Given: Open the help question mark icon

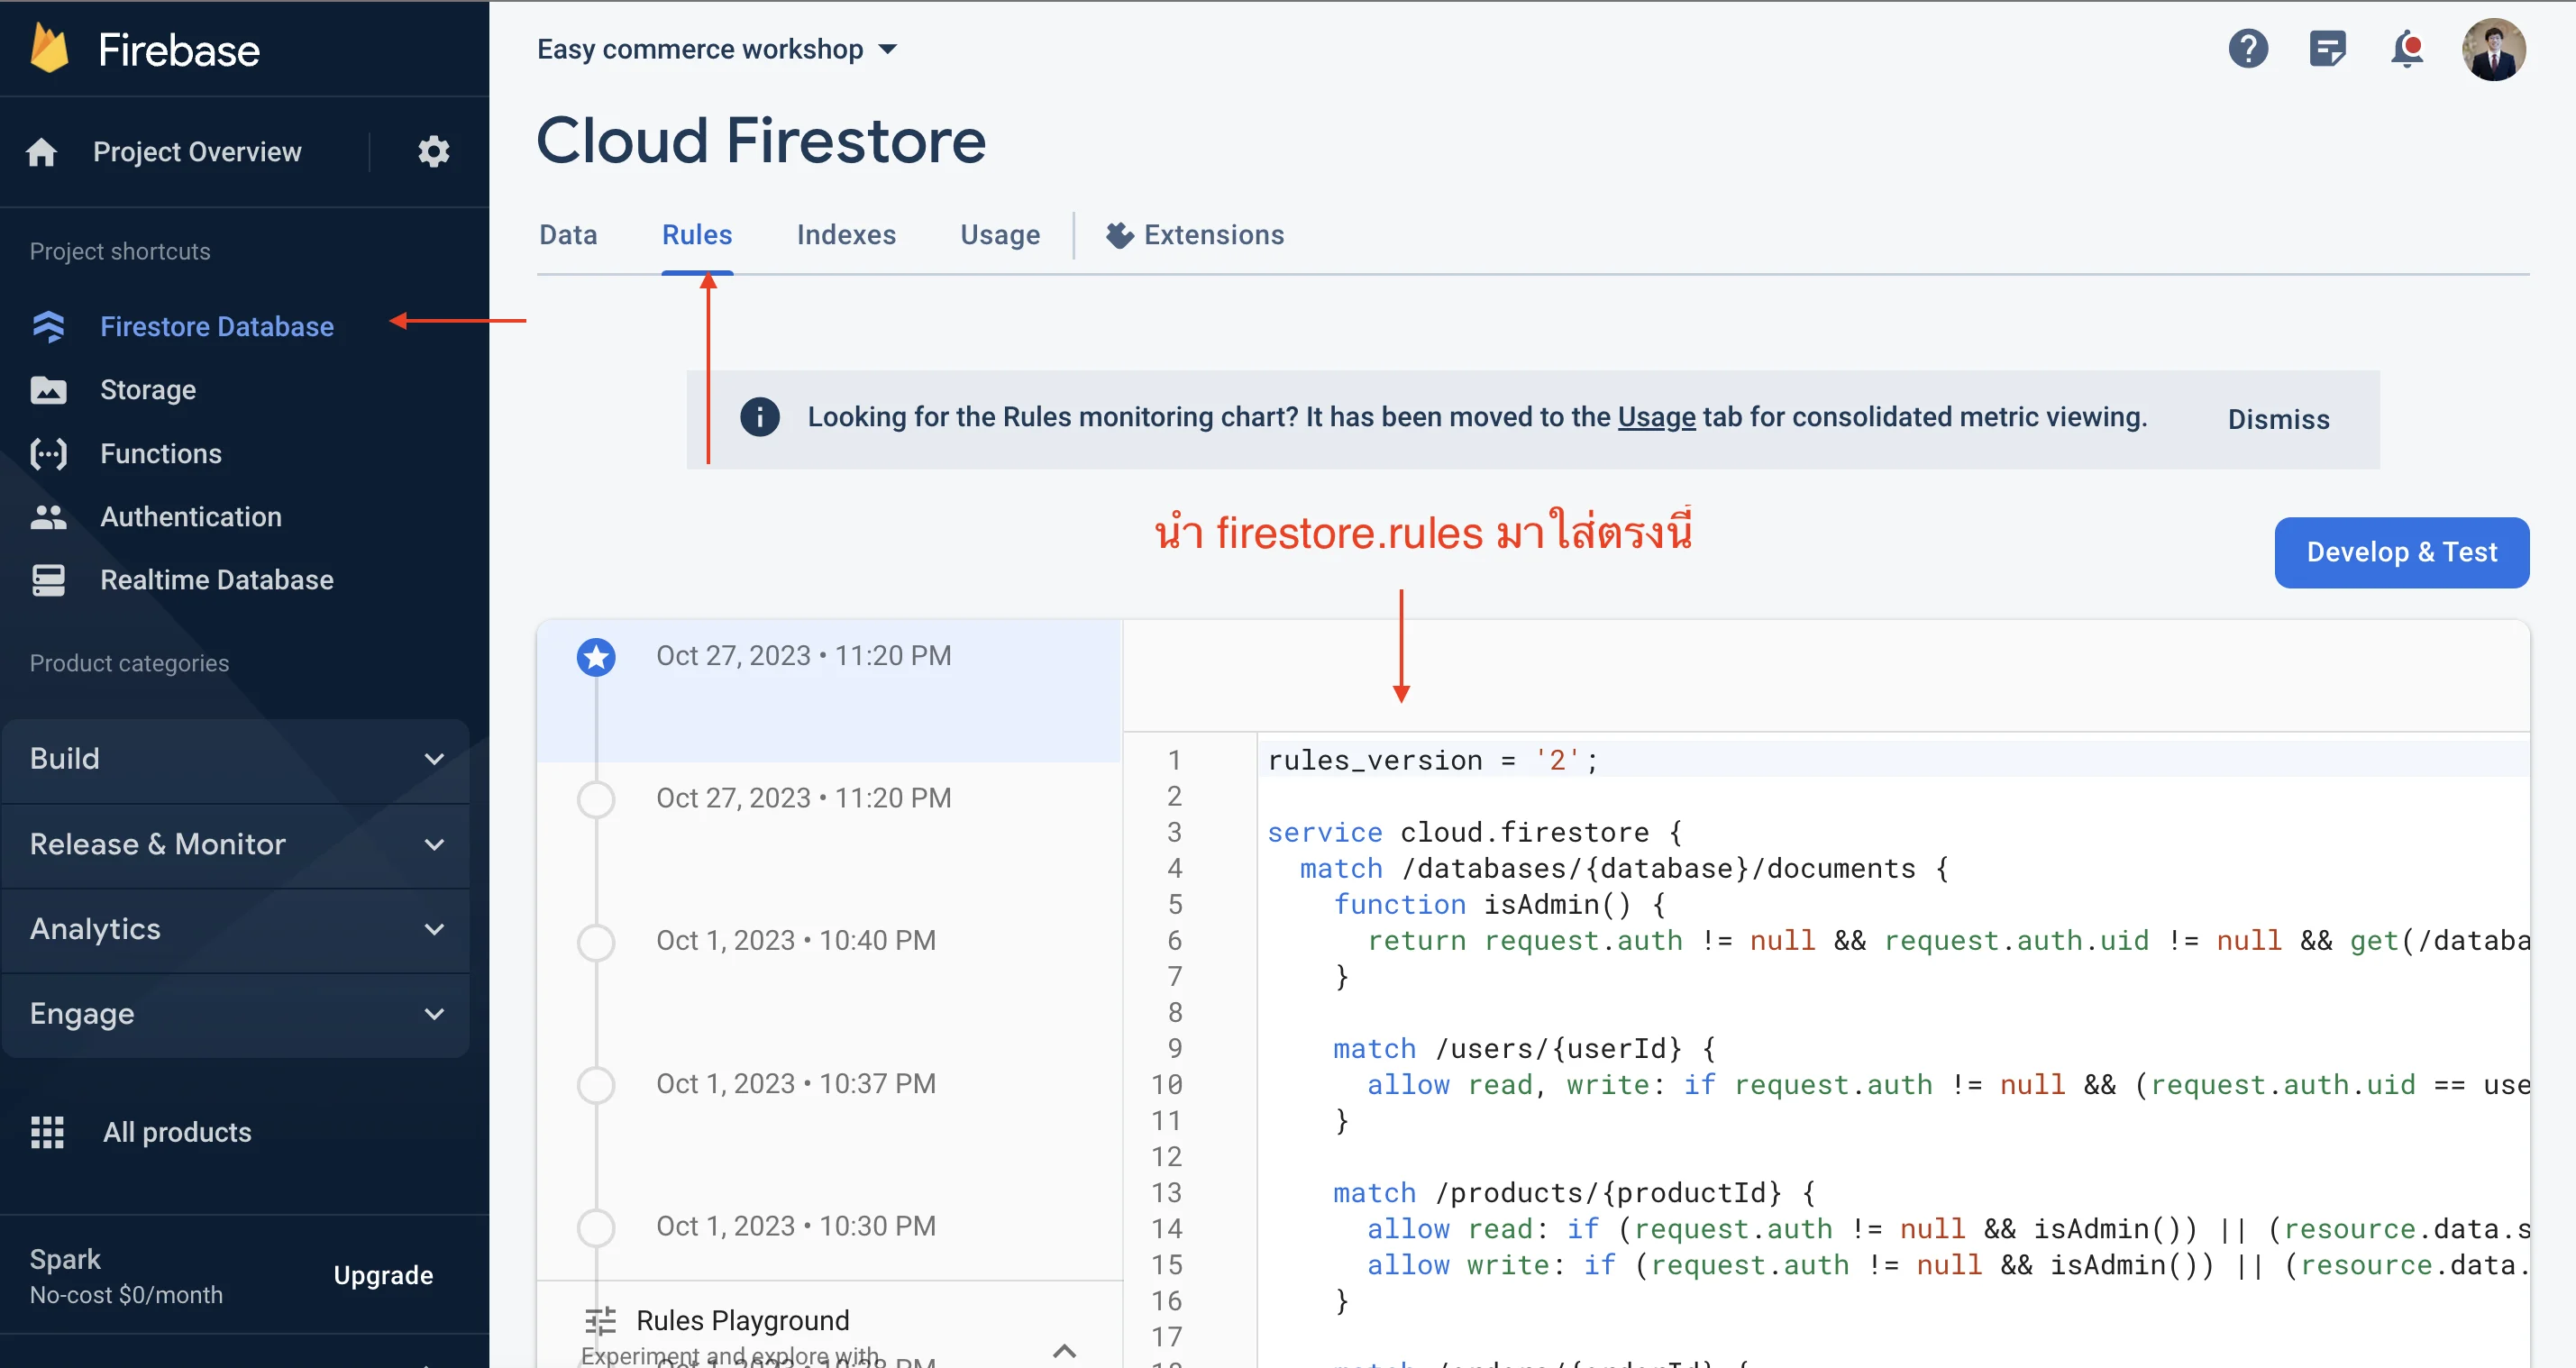Looking at the screenshot, I should click(2247, 49).
